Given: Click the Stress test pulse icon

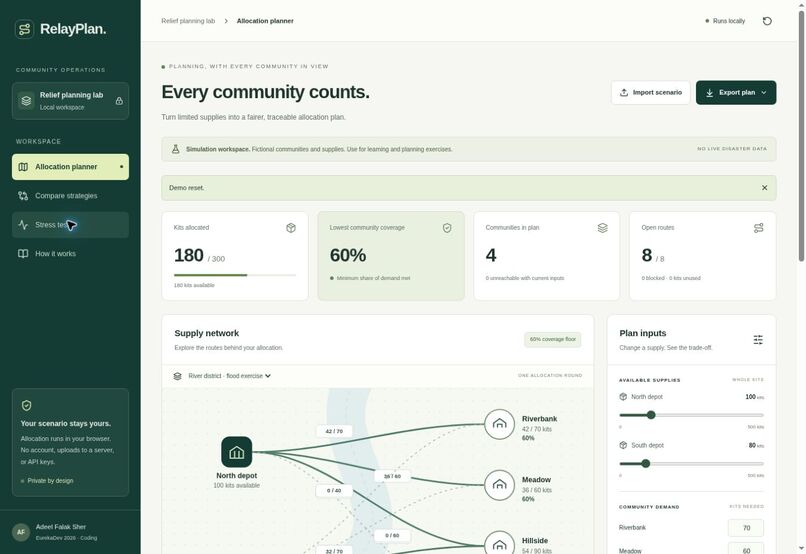Looking at the screenshot, I should tap(23, 225).
